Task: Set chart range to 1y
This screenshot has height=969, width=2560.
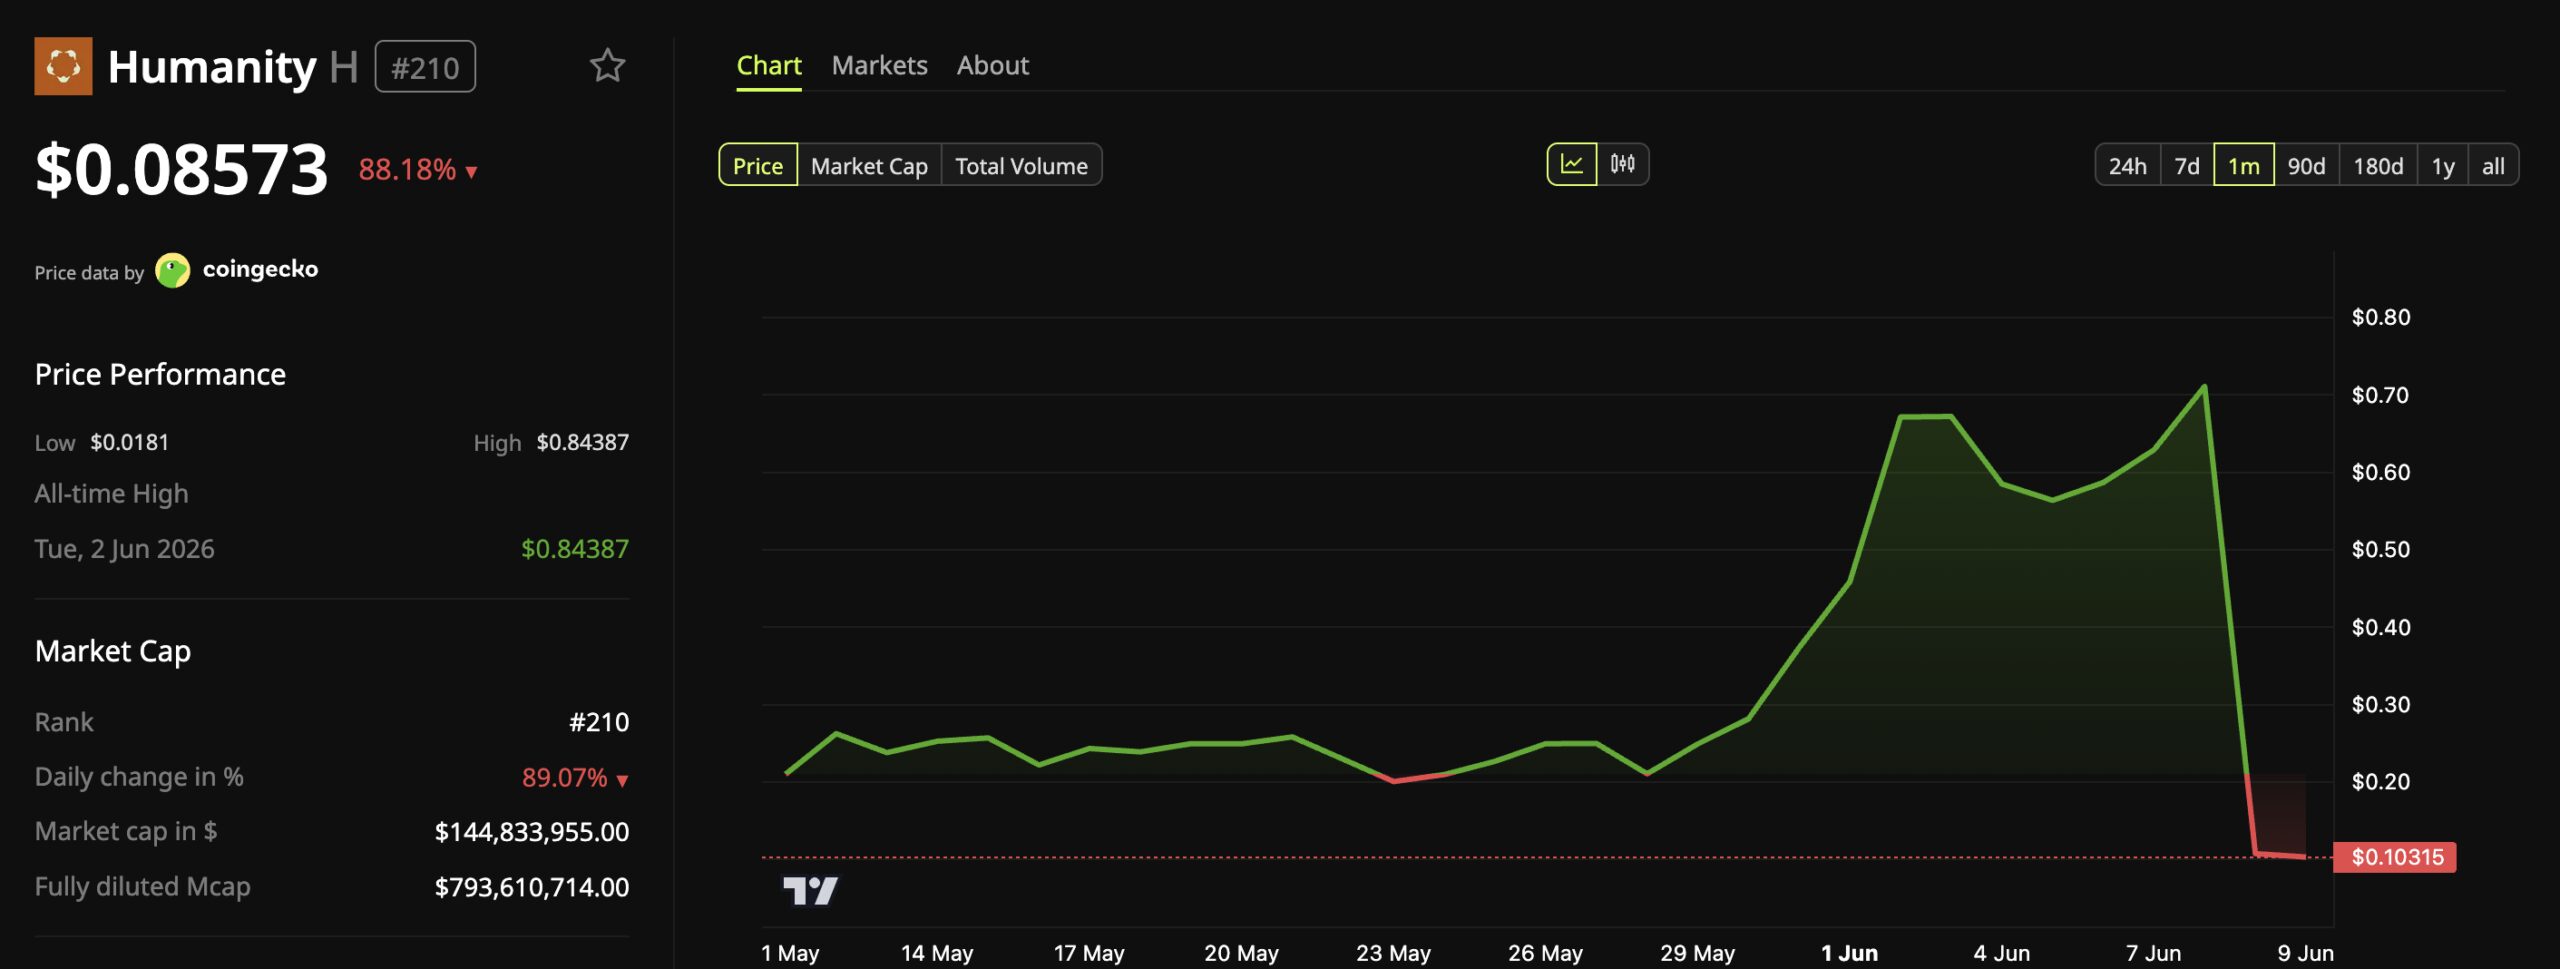Action: [2442, 165]
